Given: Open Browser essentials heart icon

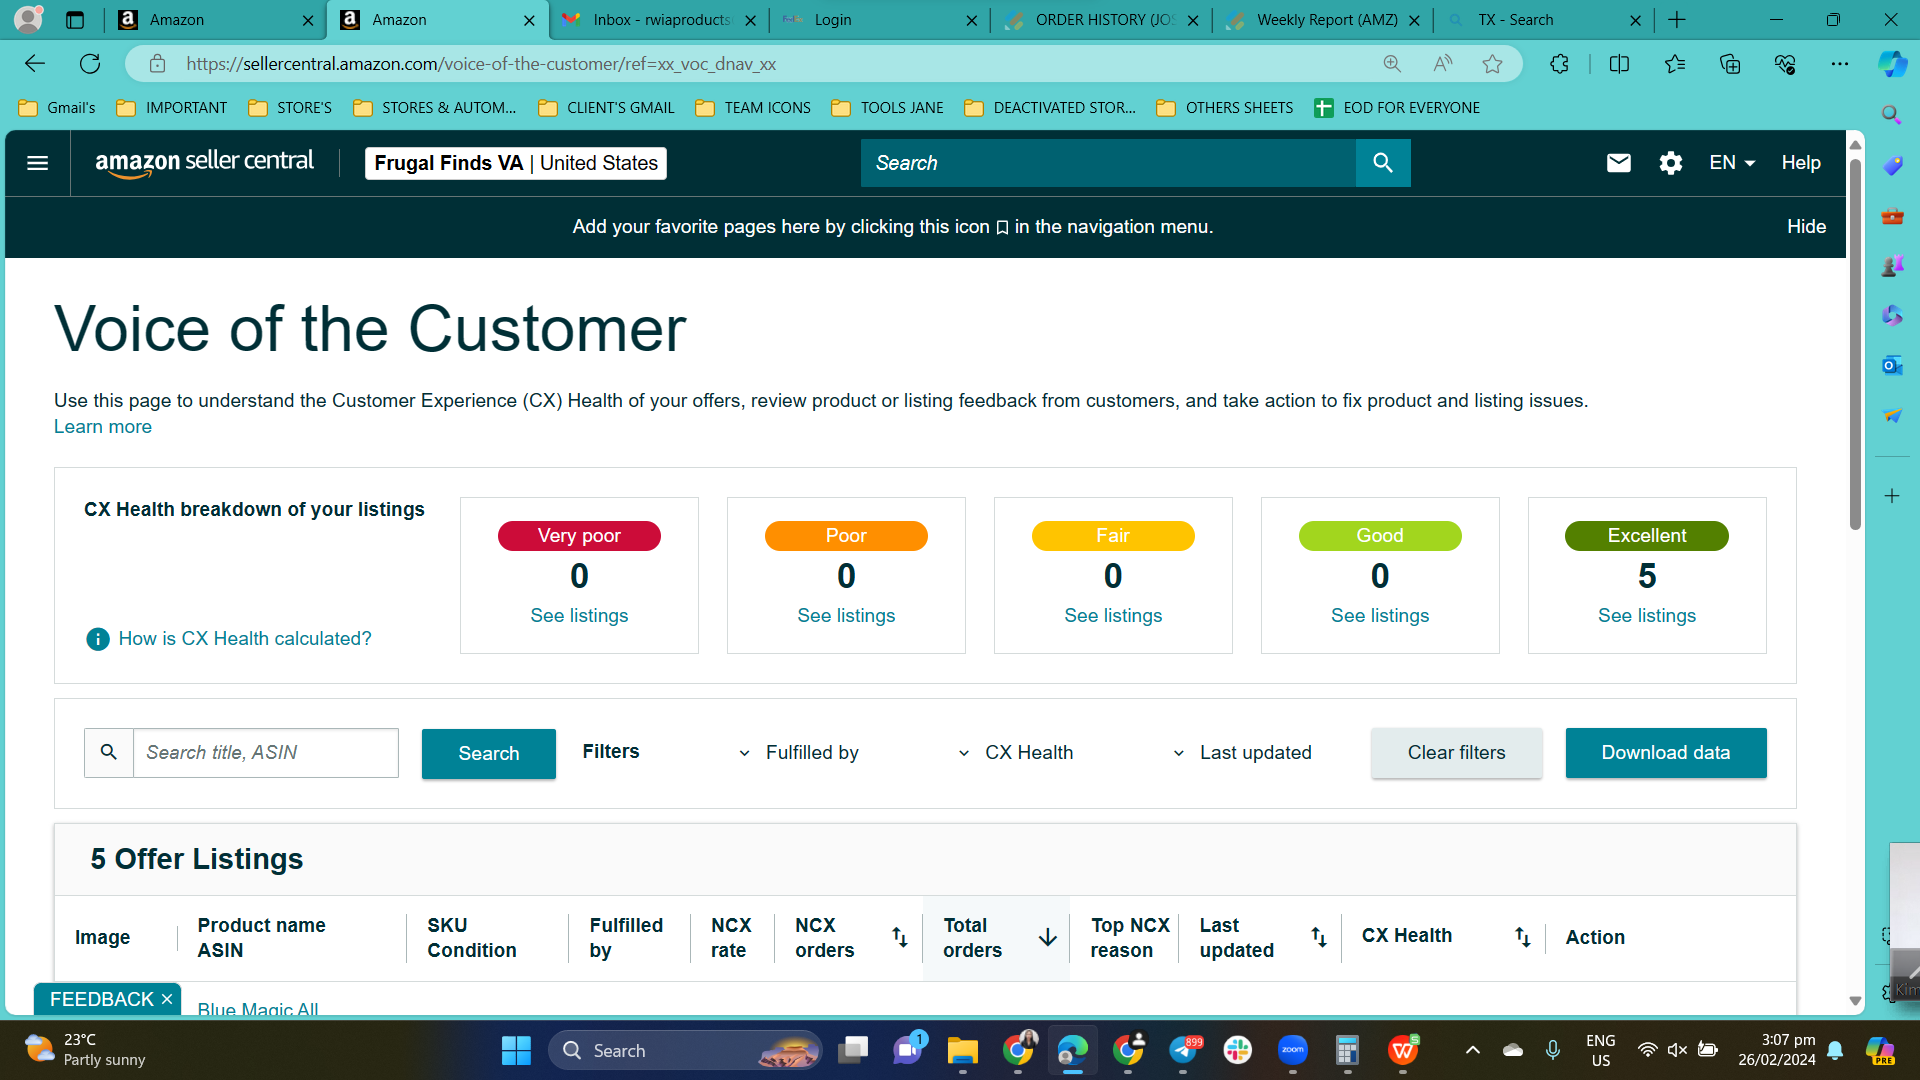Looking at the screenshot, I should click(x=1785, y=64).
